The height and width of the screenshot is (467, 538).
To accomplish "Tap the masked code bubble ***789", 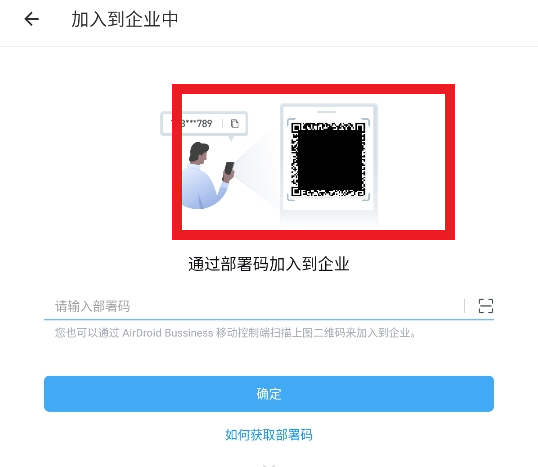I will click(x=204, y=124).
